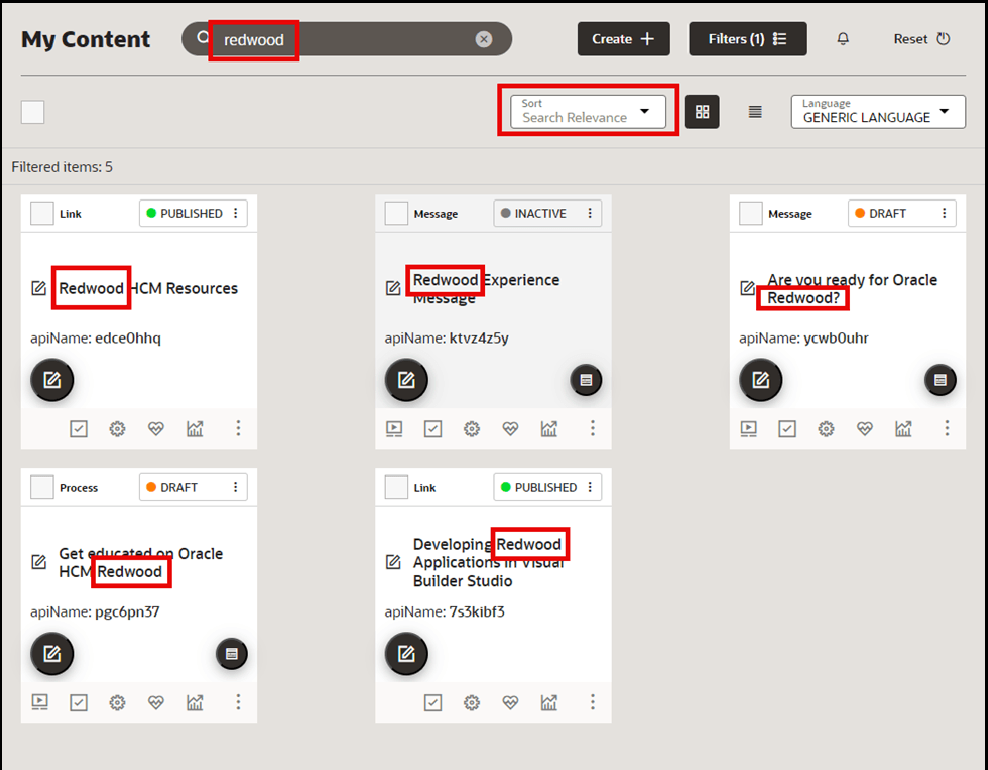Open bottom more-options menu on ktvz4z5y card
Screen dimensions: 988x770
[592, 428]
